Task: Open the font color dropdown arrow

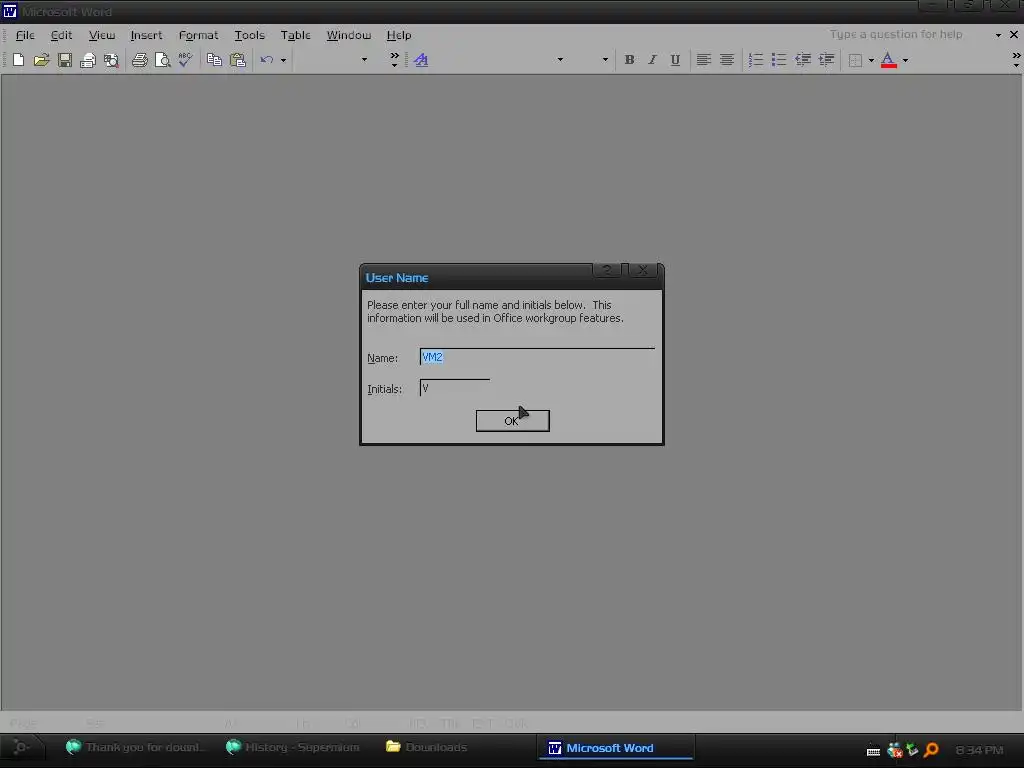Action: [905, 60]
